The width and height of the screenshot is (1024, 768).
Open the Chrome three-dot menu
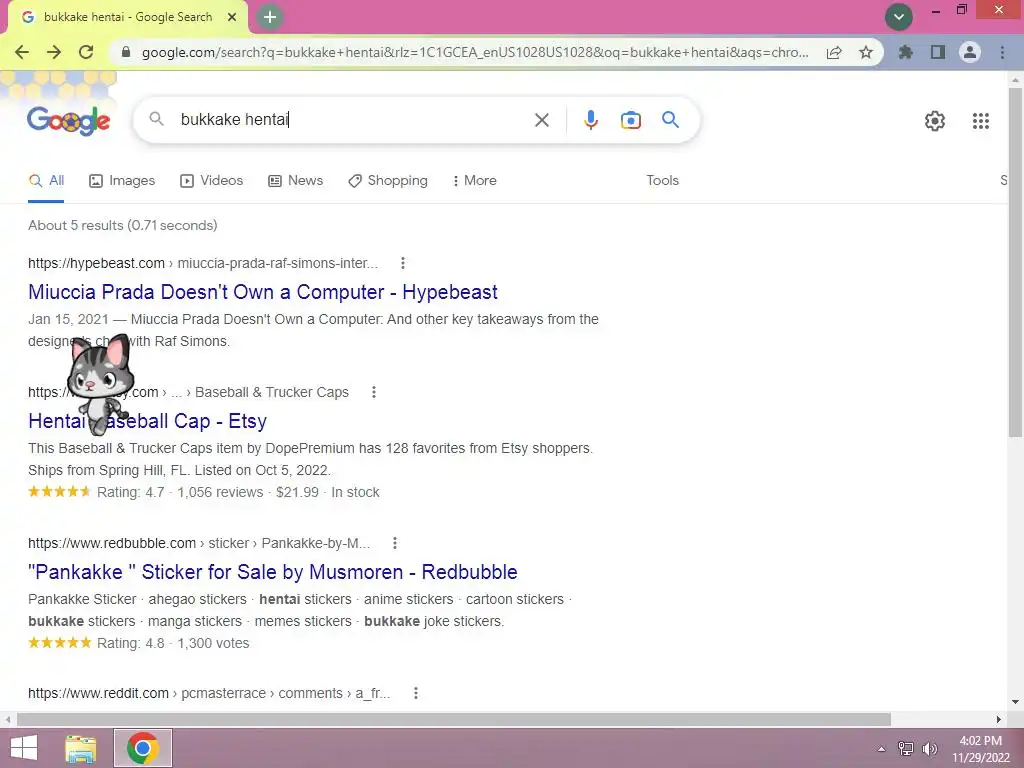1002,52
